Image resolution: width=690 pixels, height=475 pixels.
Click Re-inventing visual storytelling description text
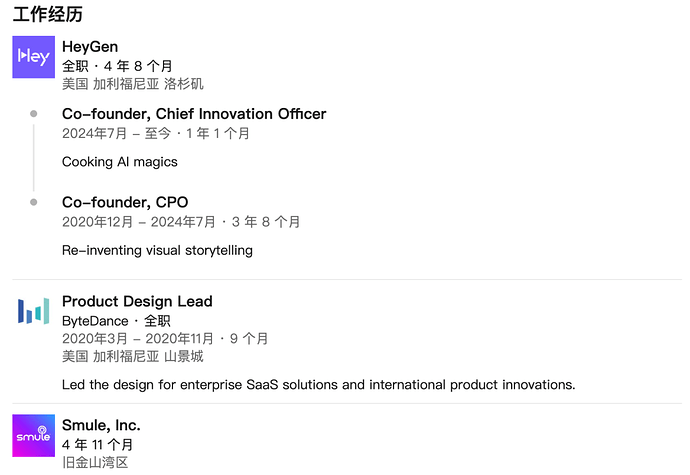click(x=157, y=250)
